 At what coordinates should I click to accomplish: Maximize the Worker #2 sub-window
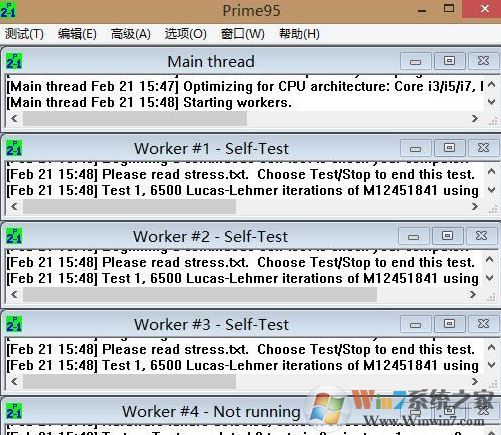447,236
